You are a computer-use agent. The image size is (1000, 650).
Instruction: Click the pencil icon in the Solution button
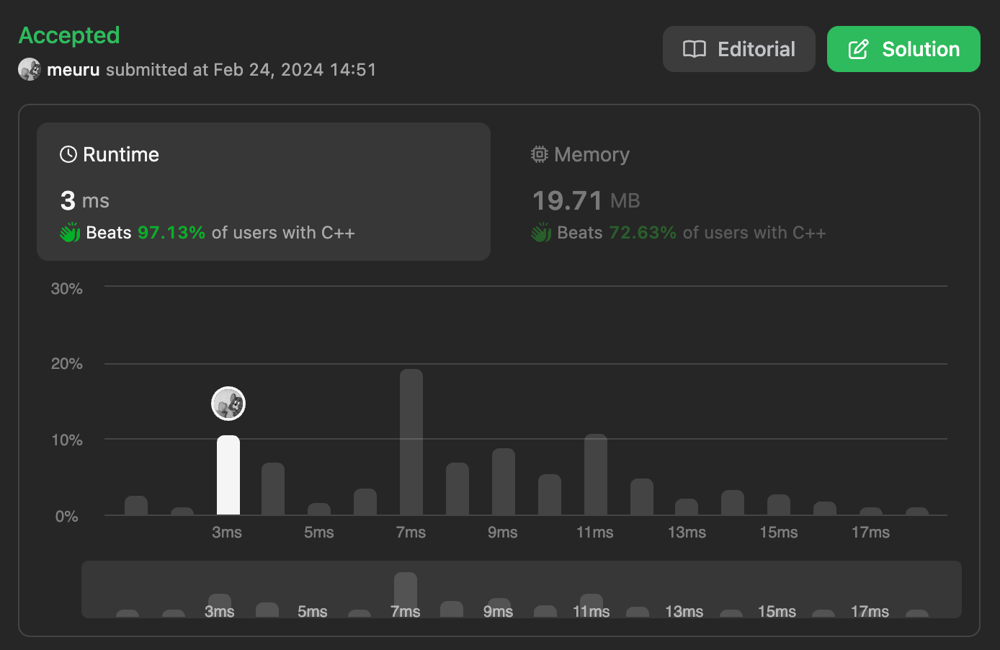coord(858,50)
